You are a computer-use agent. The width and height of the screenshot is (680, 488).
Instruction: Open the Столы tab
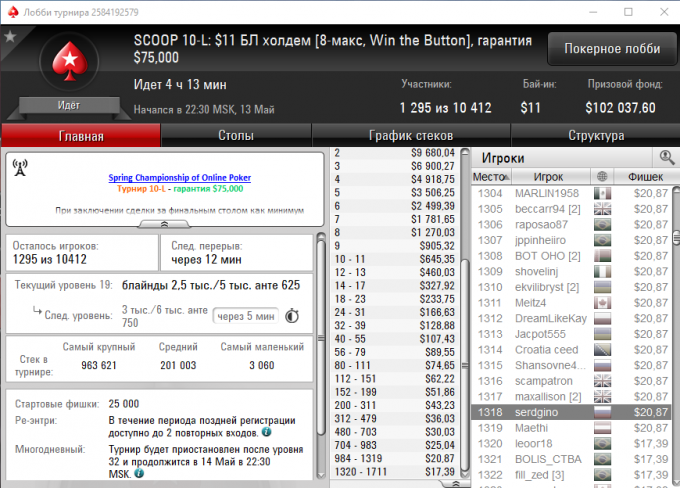(x=236, y=135)
